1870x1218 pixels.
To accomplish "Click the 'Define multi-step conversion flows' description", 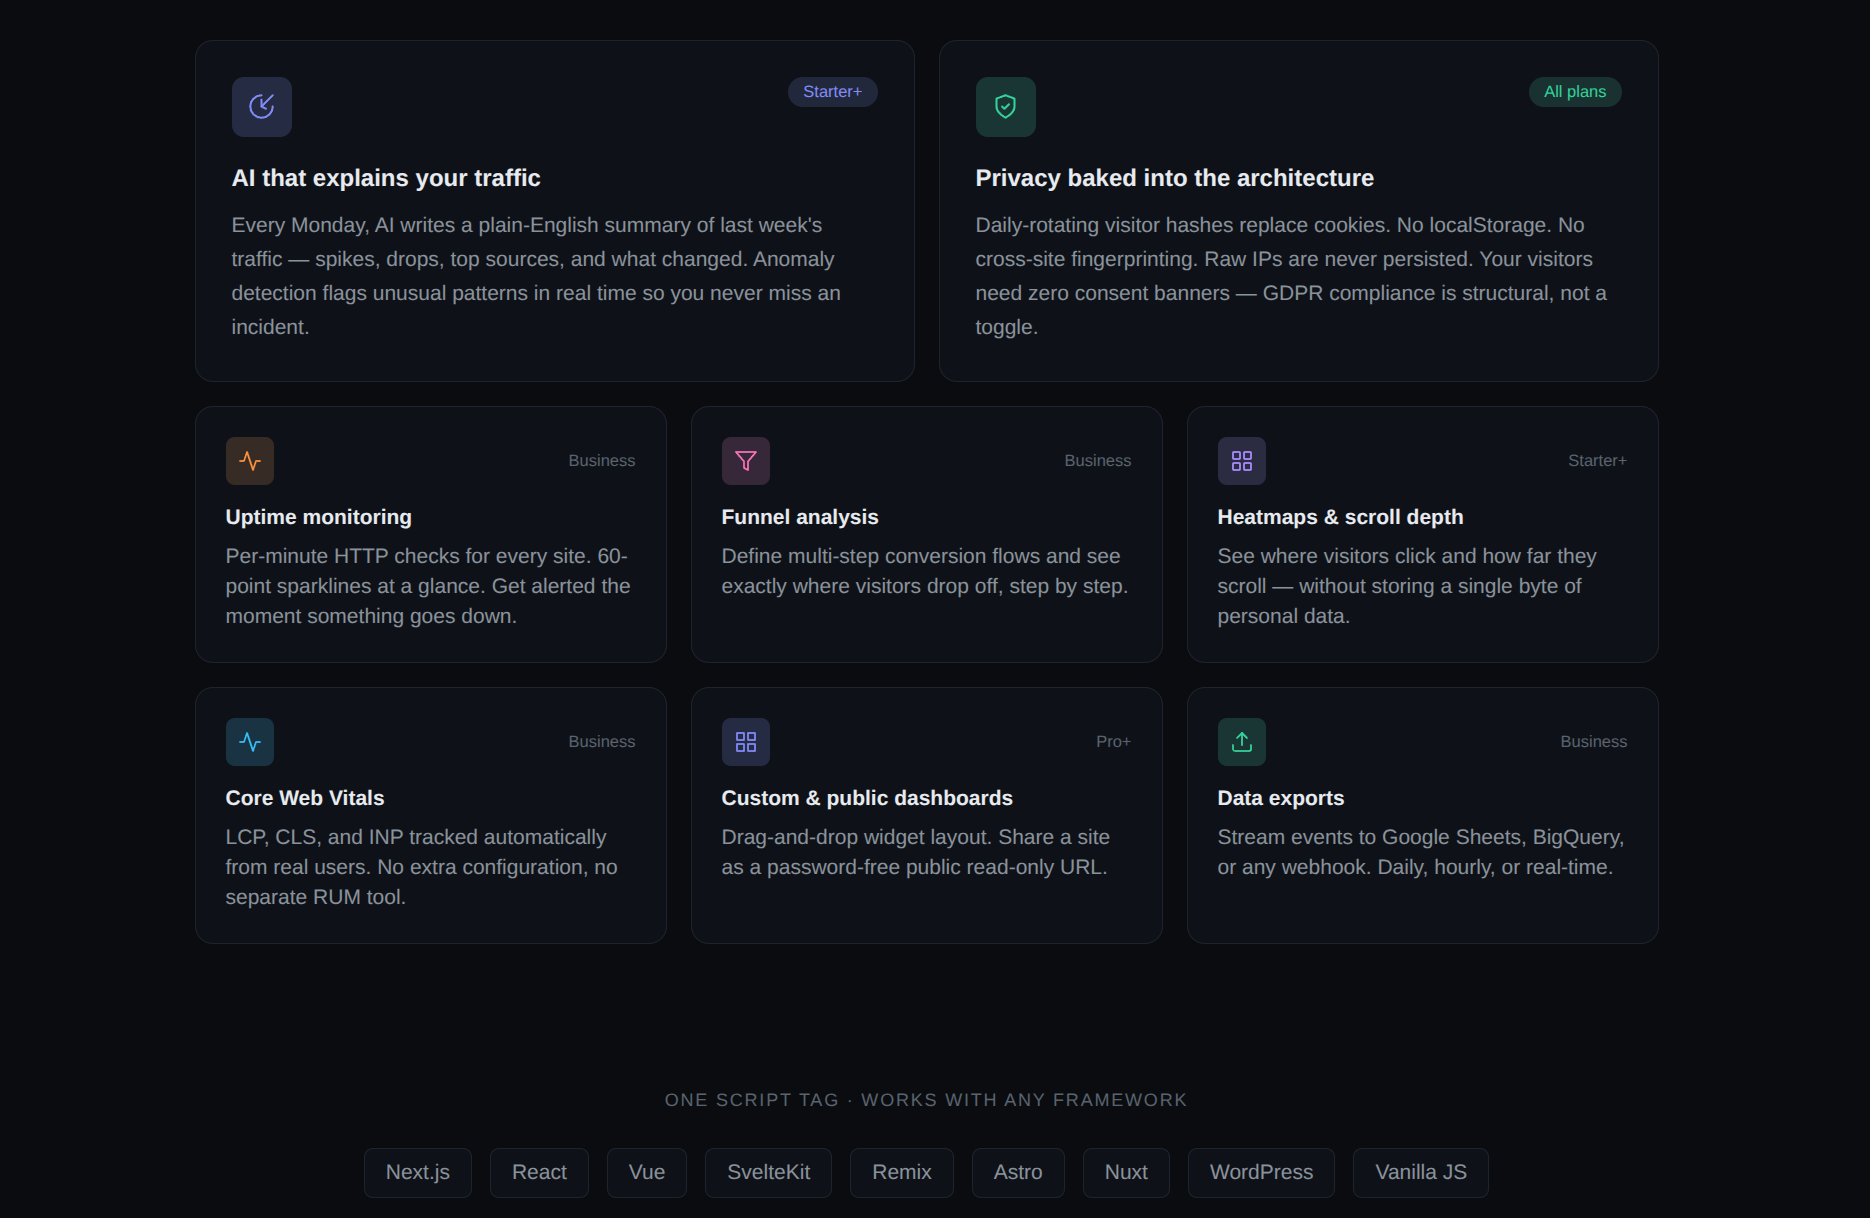I will tap(925, 571).
